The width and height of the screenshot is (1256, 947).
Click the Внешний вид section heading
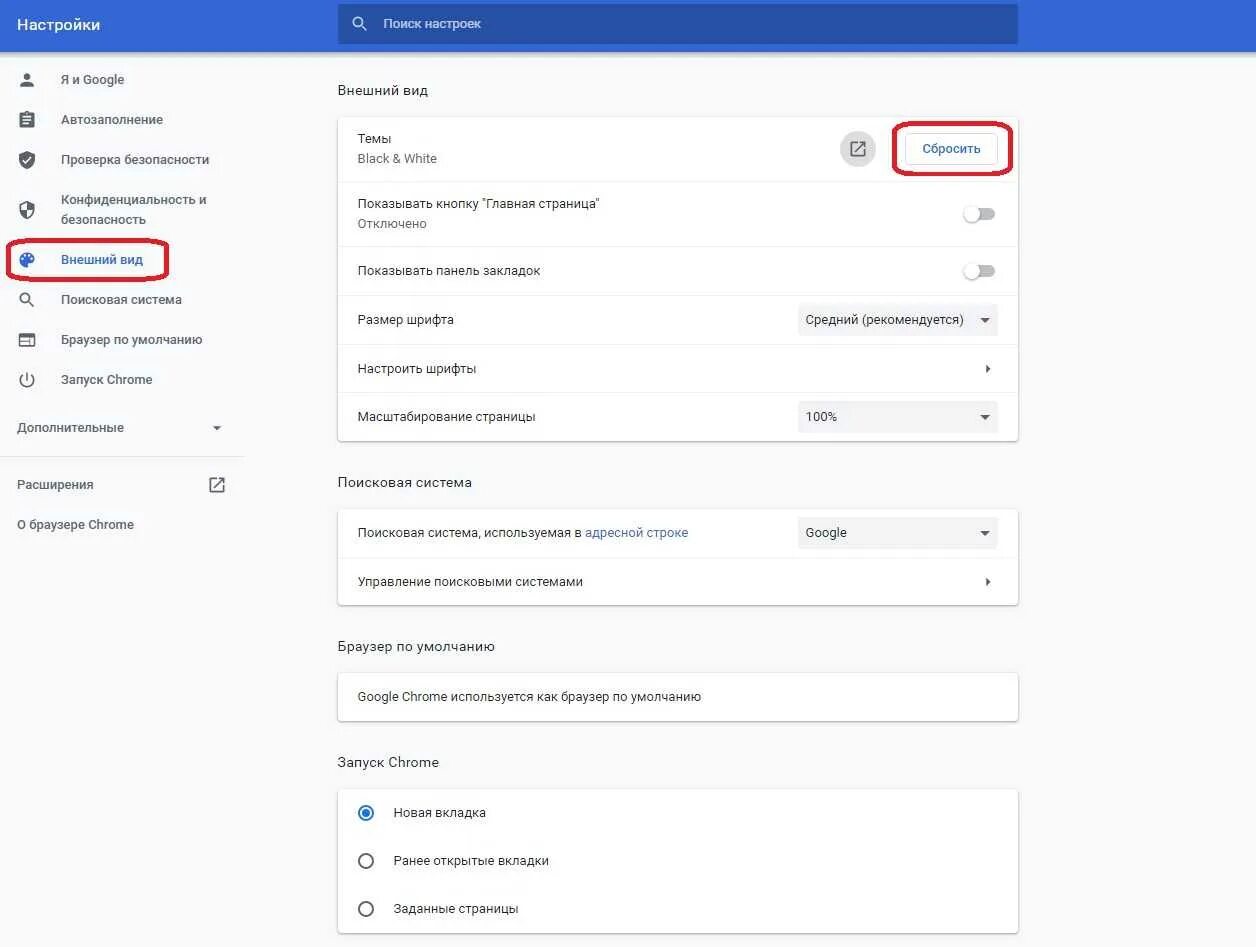click(x=383, y=91)
